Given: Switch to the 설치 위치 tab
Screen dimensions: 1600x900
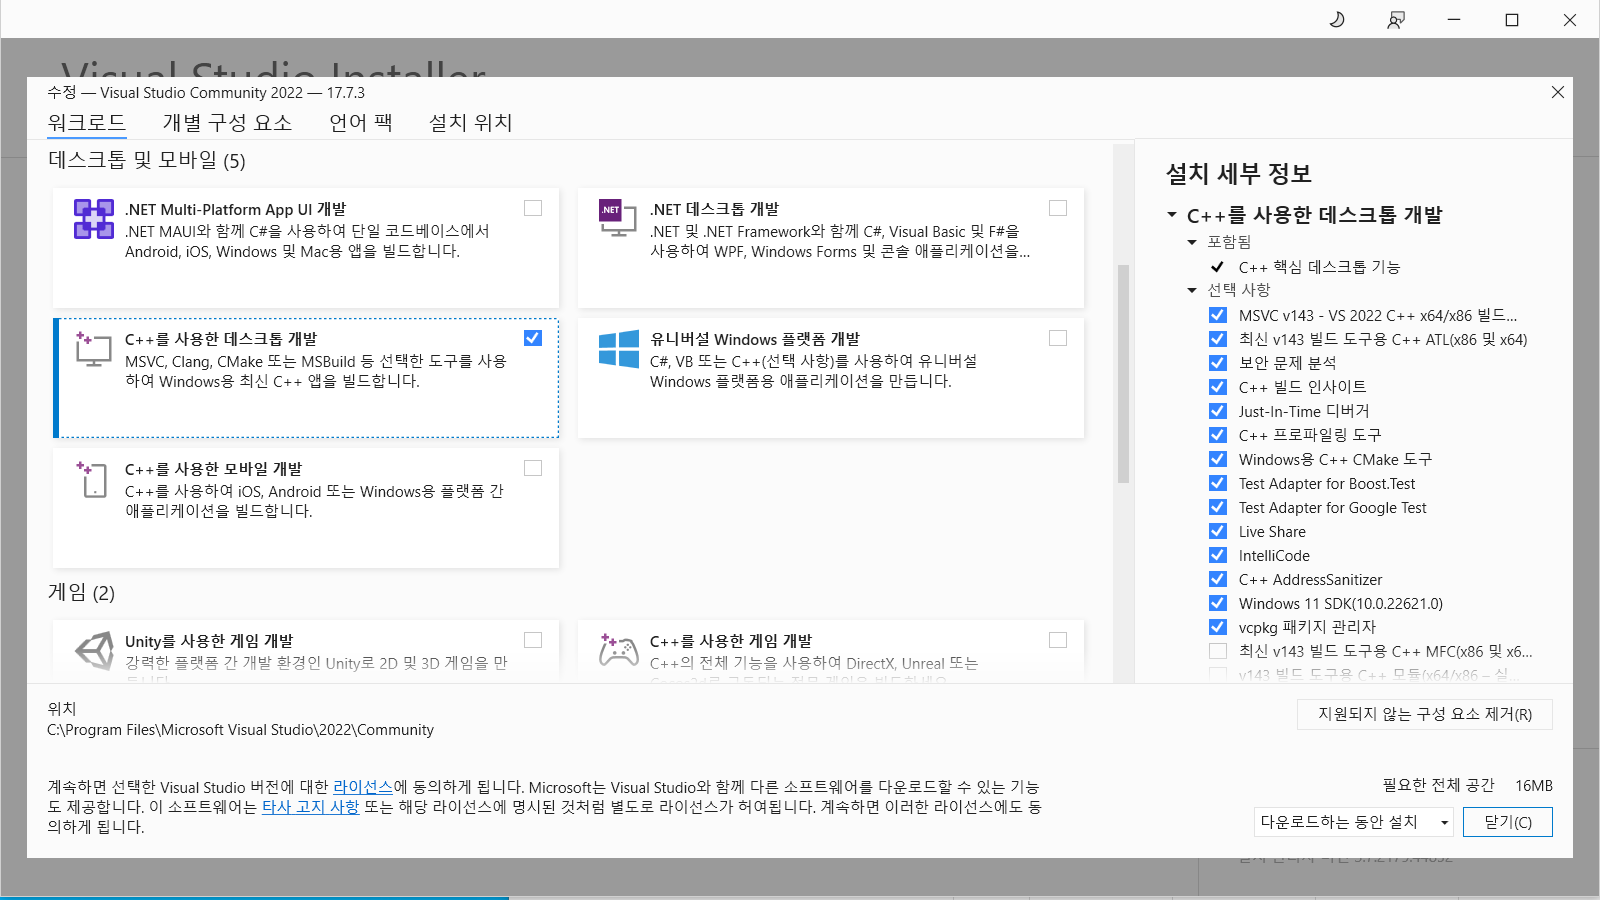Looking at the screenshot, I should 470,123.
